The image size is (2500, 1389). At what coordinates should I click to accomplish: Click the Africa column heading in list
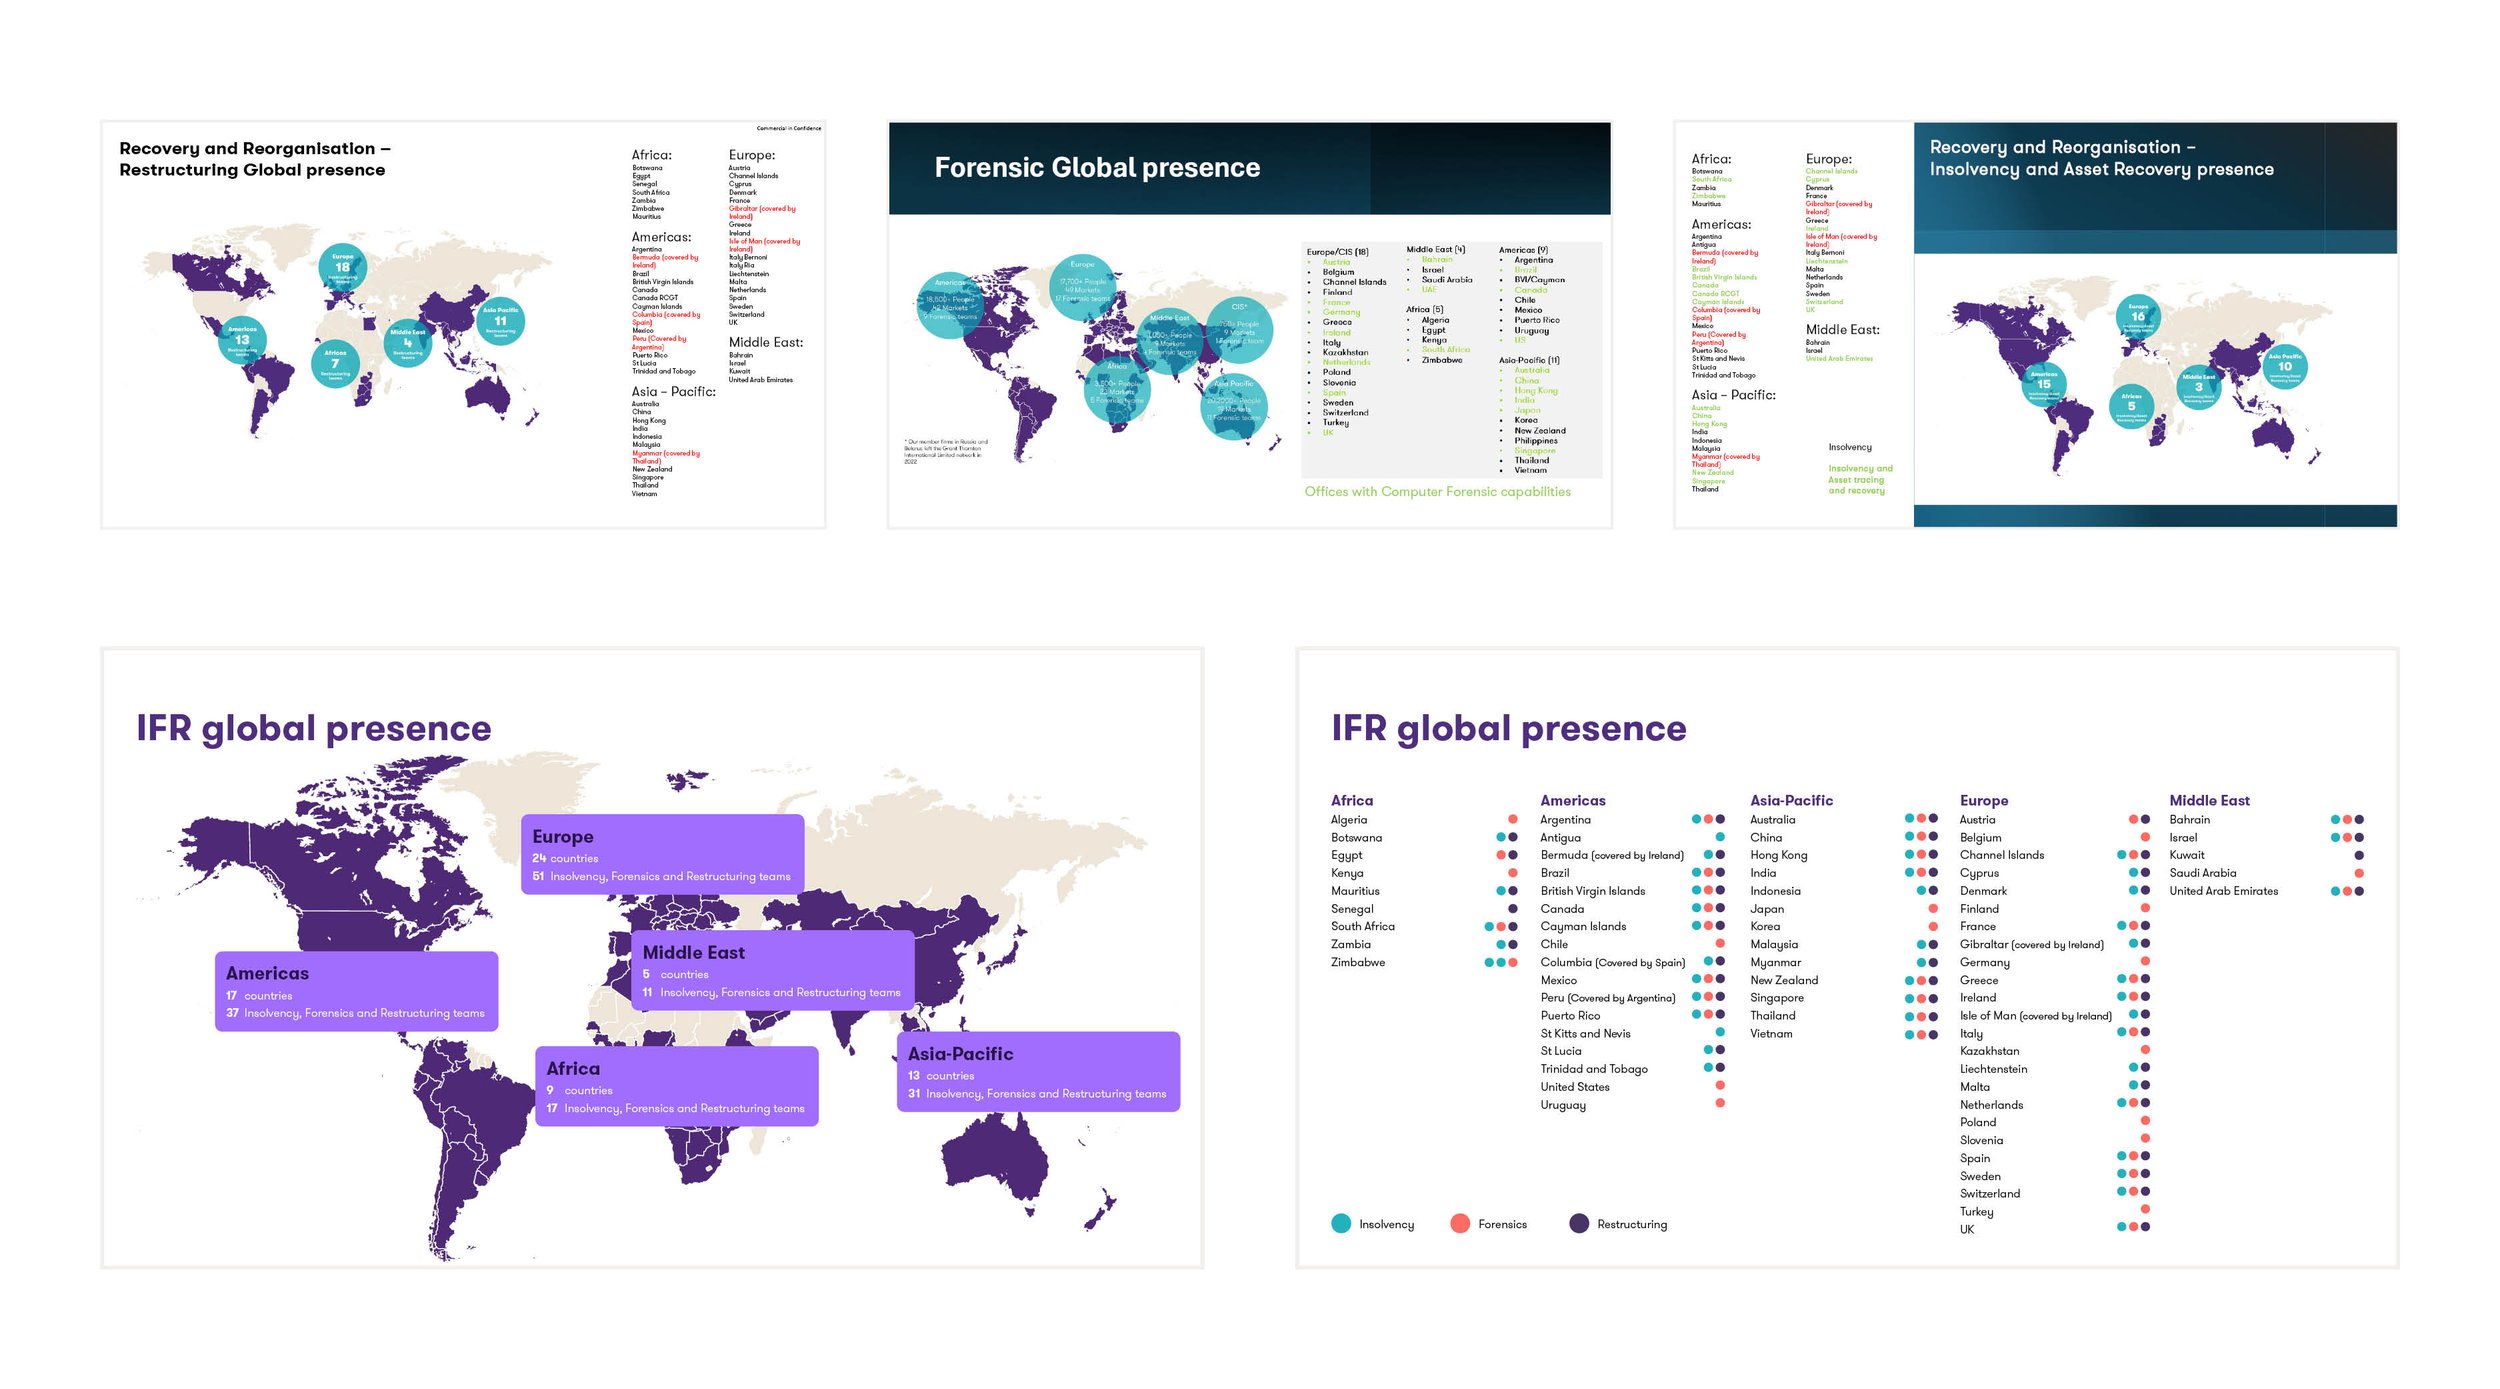[x=1351, y=800]
